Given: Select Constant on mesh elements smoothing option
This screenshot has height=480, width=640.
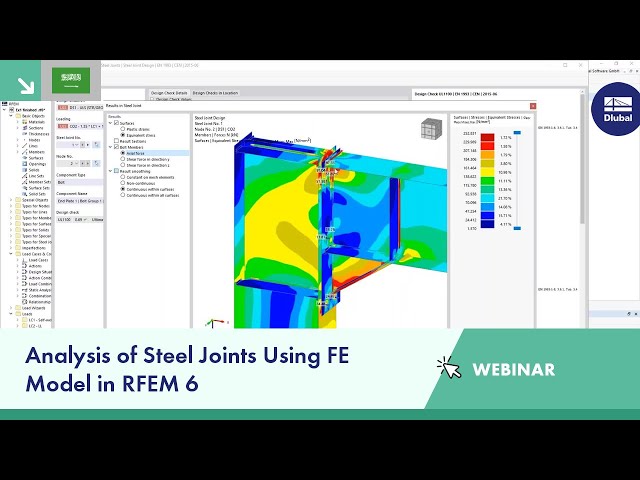Looking at the screenshot, I should pos(122,177).
